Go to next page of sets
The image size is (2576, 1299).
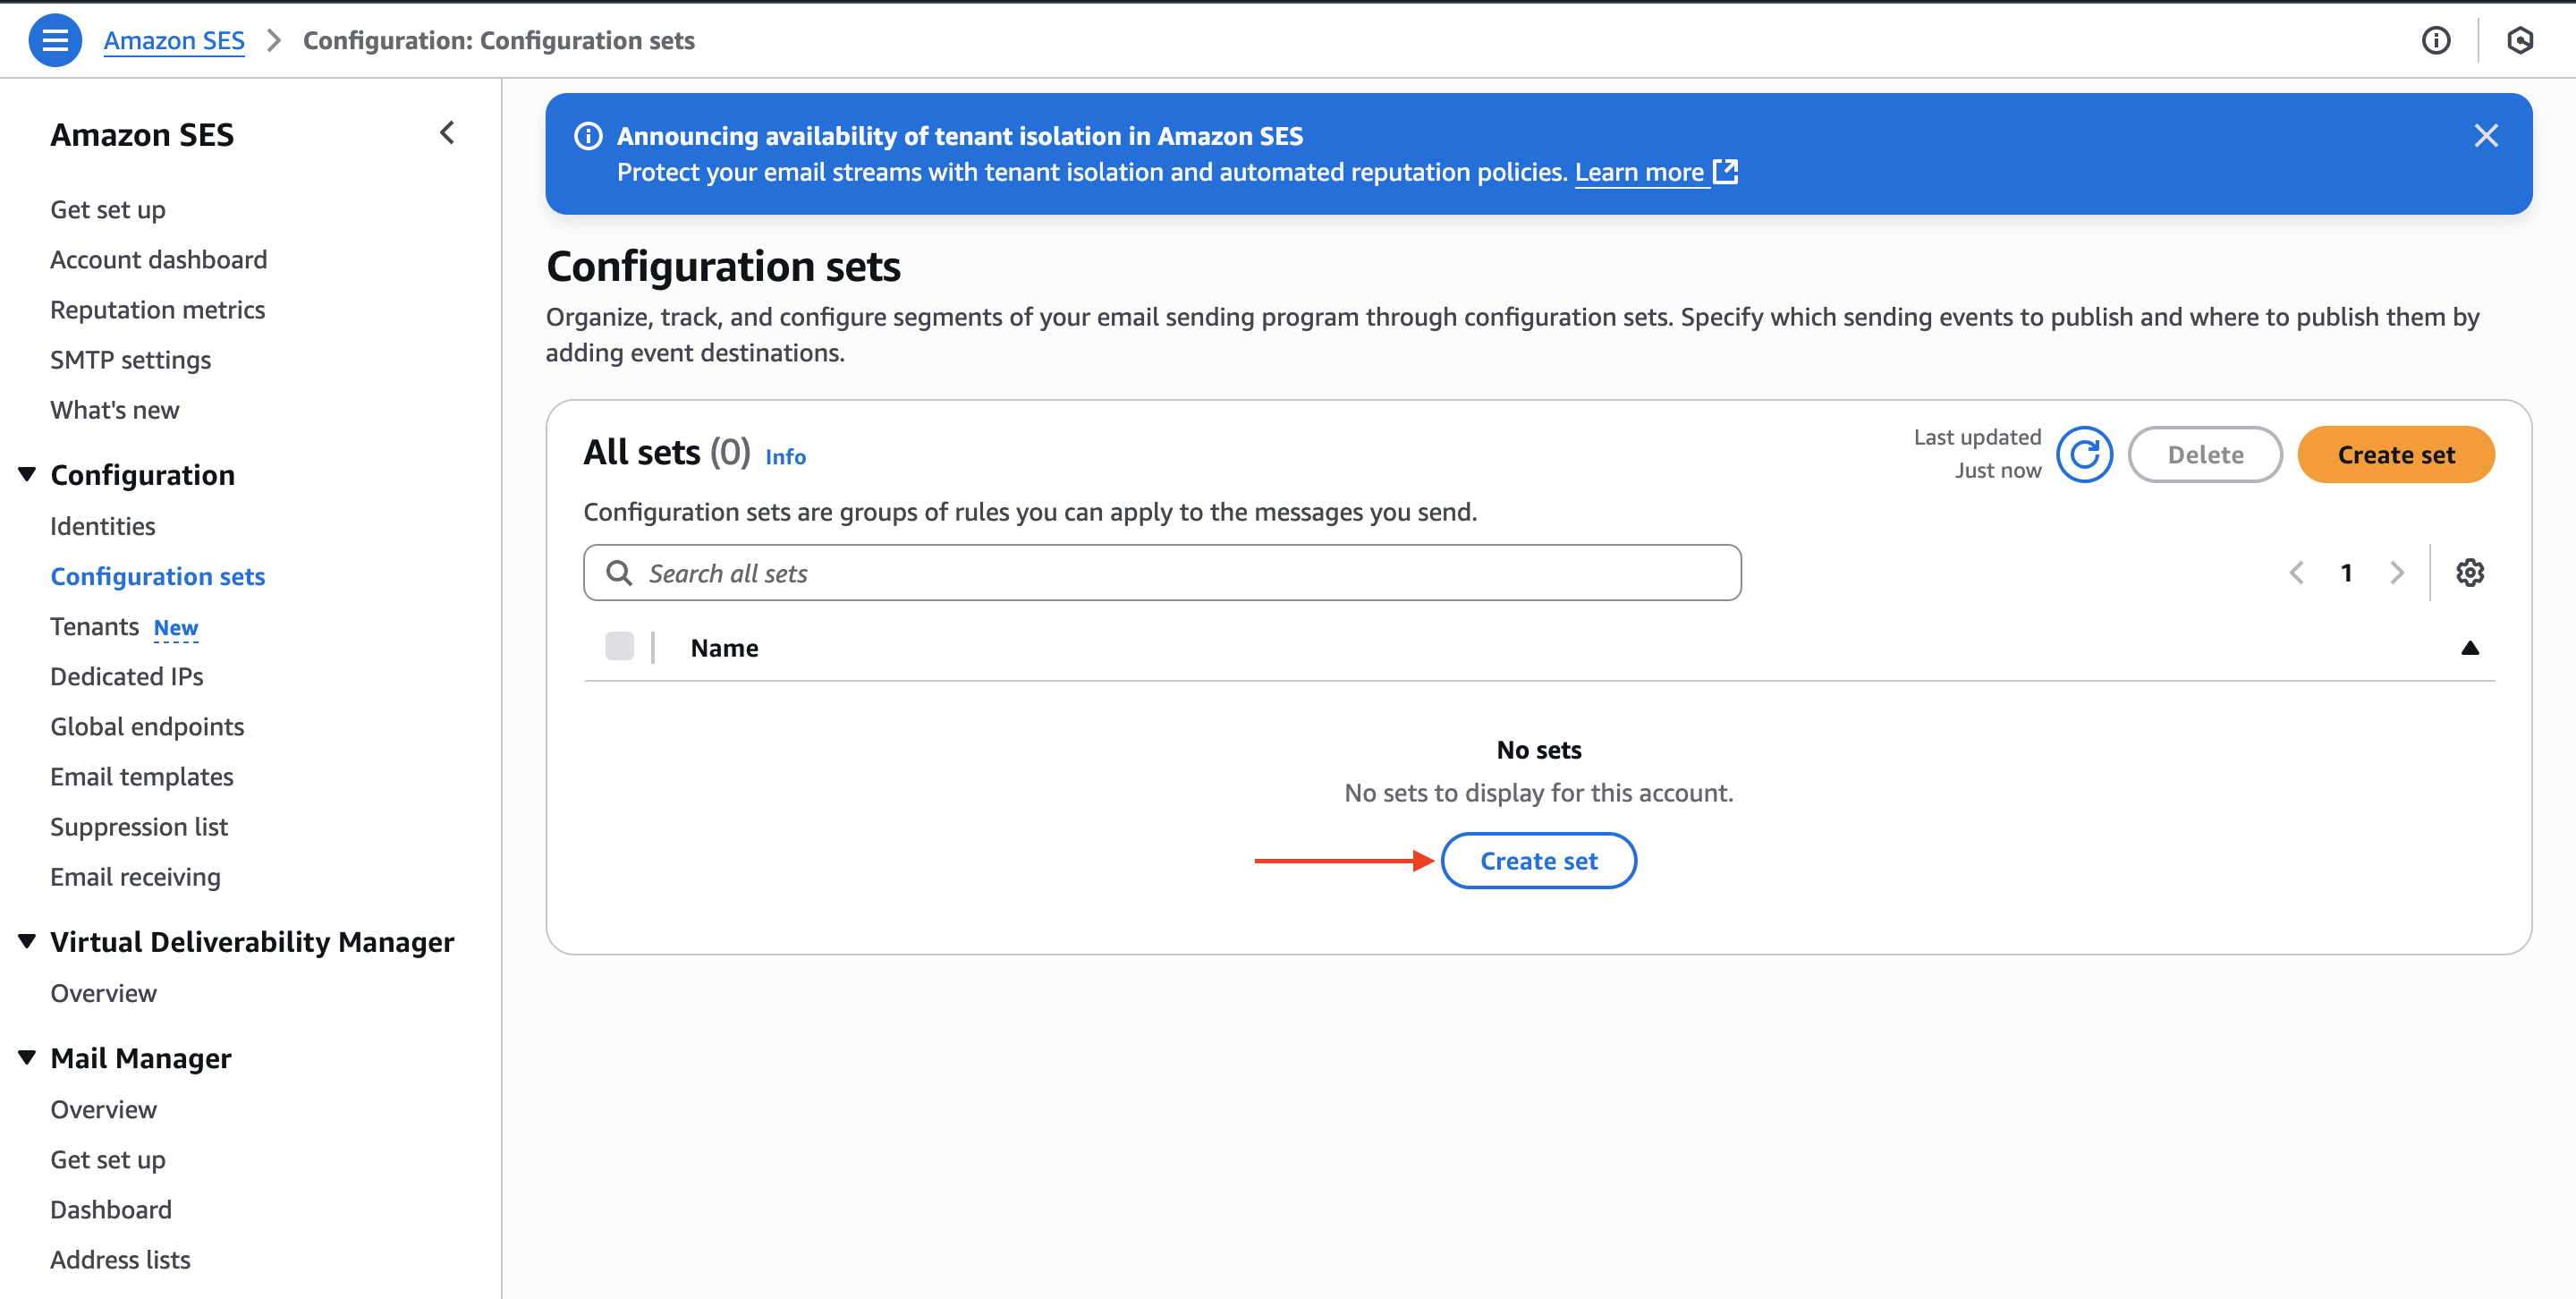point(2396,573)
